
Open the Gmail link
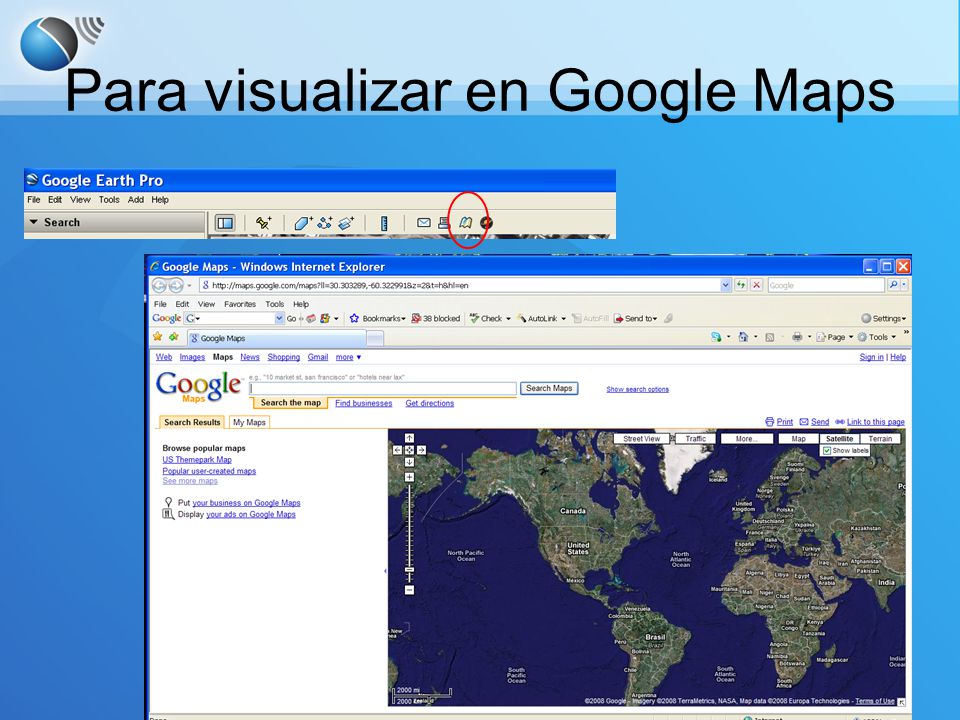(x=318, y=357)
